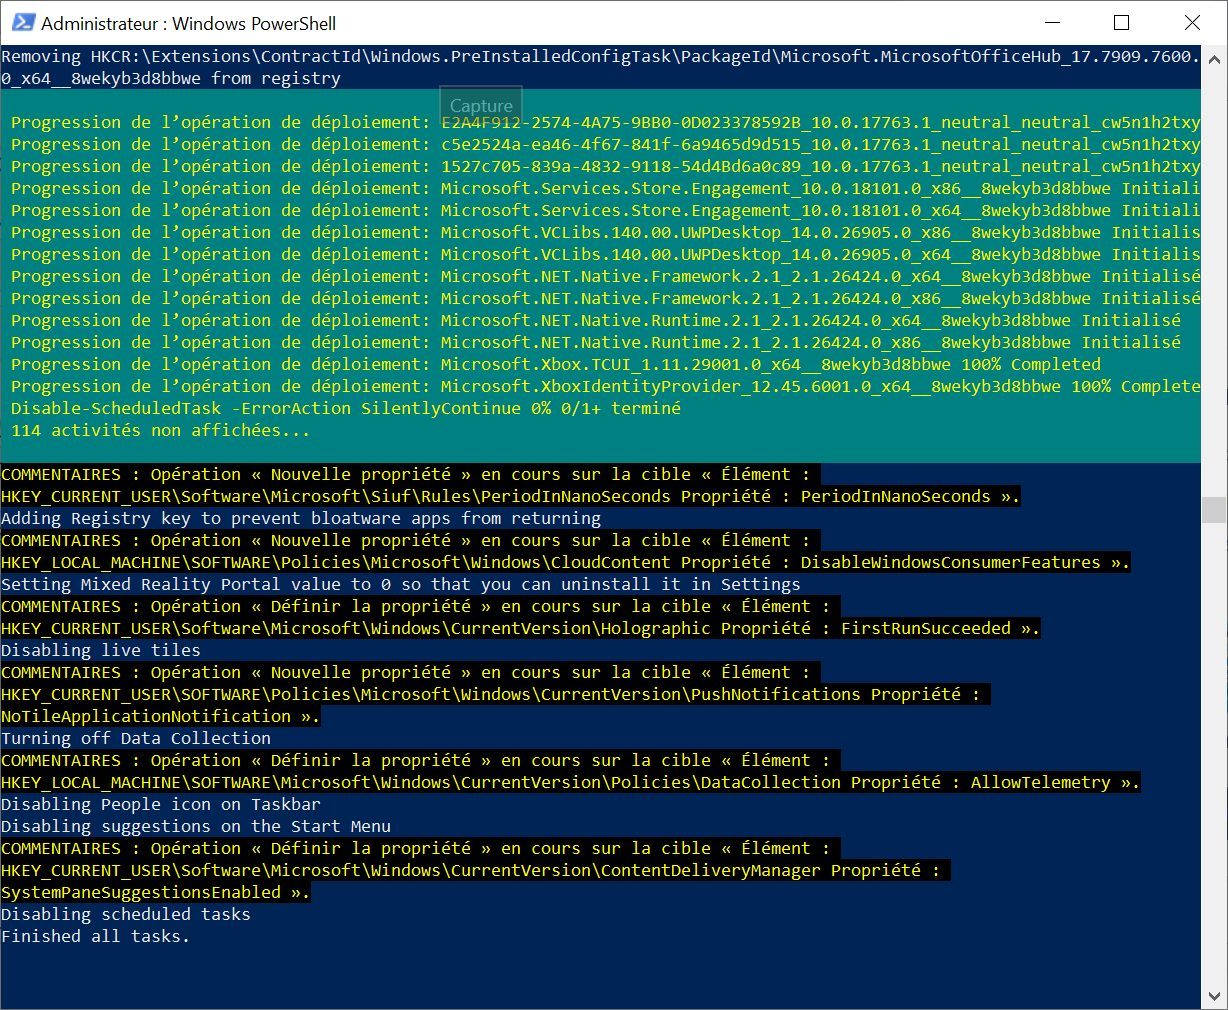The height and width of the screenshot is (1010, 1228).
Task: Click the PeriodInNanoSeconds registry path line
Action: point(511,496)
